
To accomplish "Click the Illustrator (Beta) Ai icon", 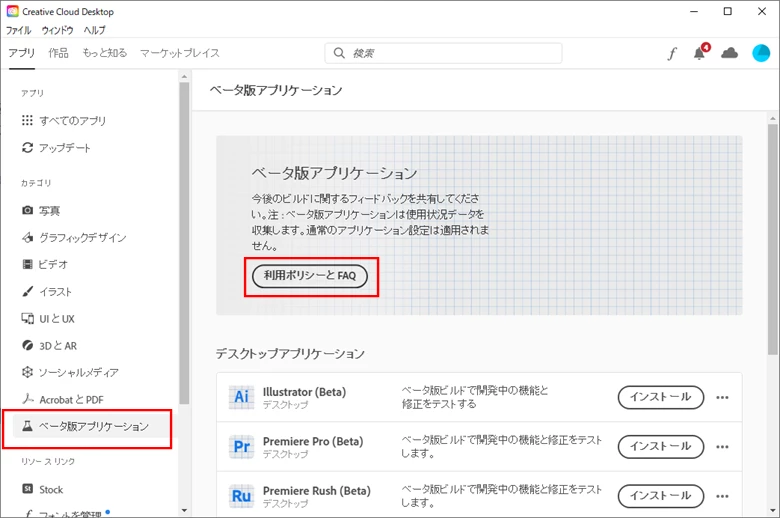I will click(x=241, y=397).
